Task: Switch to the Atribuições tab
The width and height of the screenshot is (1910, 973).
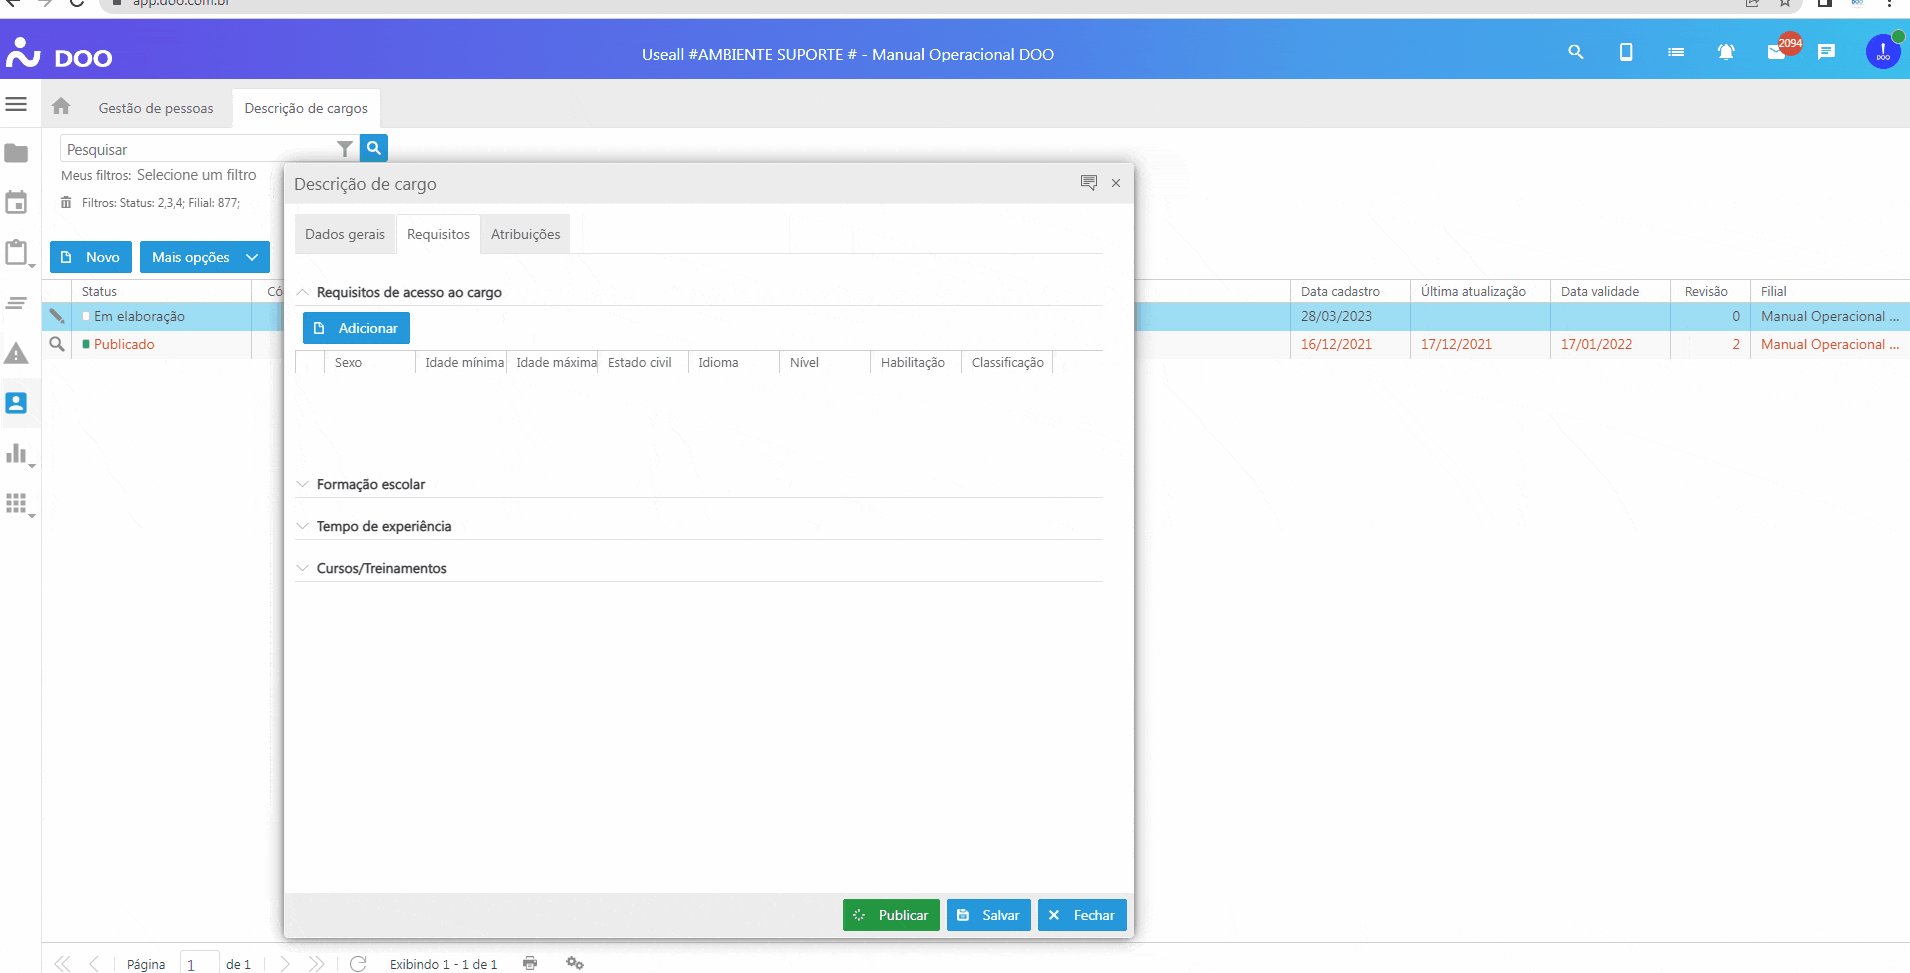Action: tap(525, 234)
